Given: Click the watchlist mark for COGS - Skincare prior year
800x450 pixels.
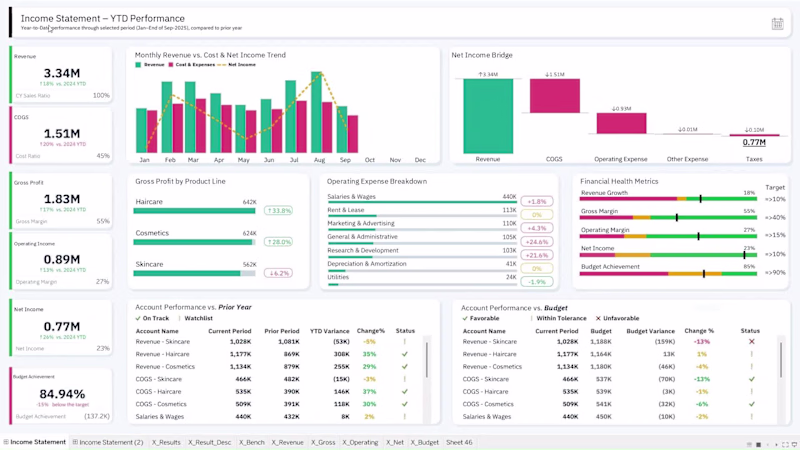Looking at the screenshot, I should [405, 379].
